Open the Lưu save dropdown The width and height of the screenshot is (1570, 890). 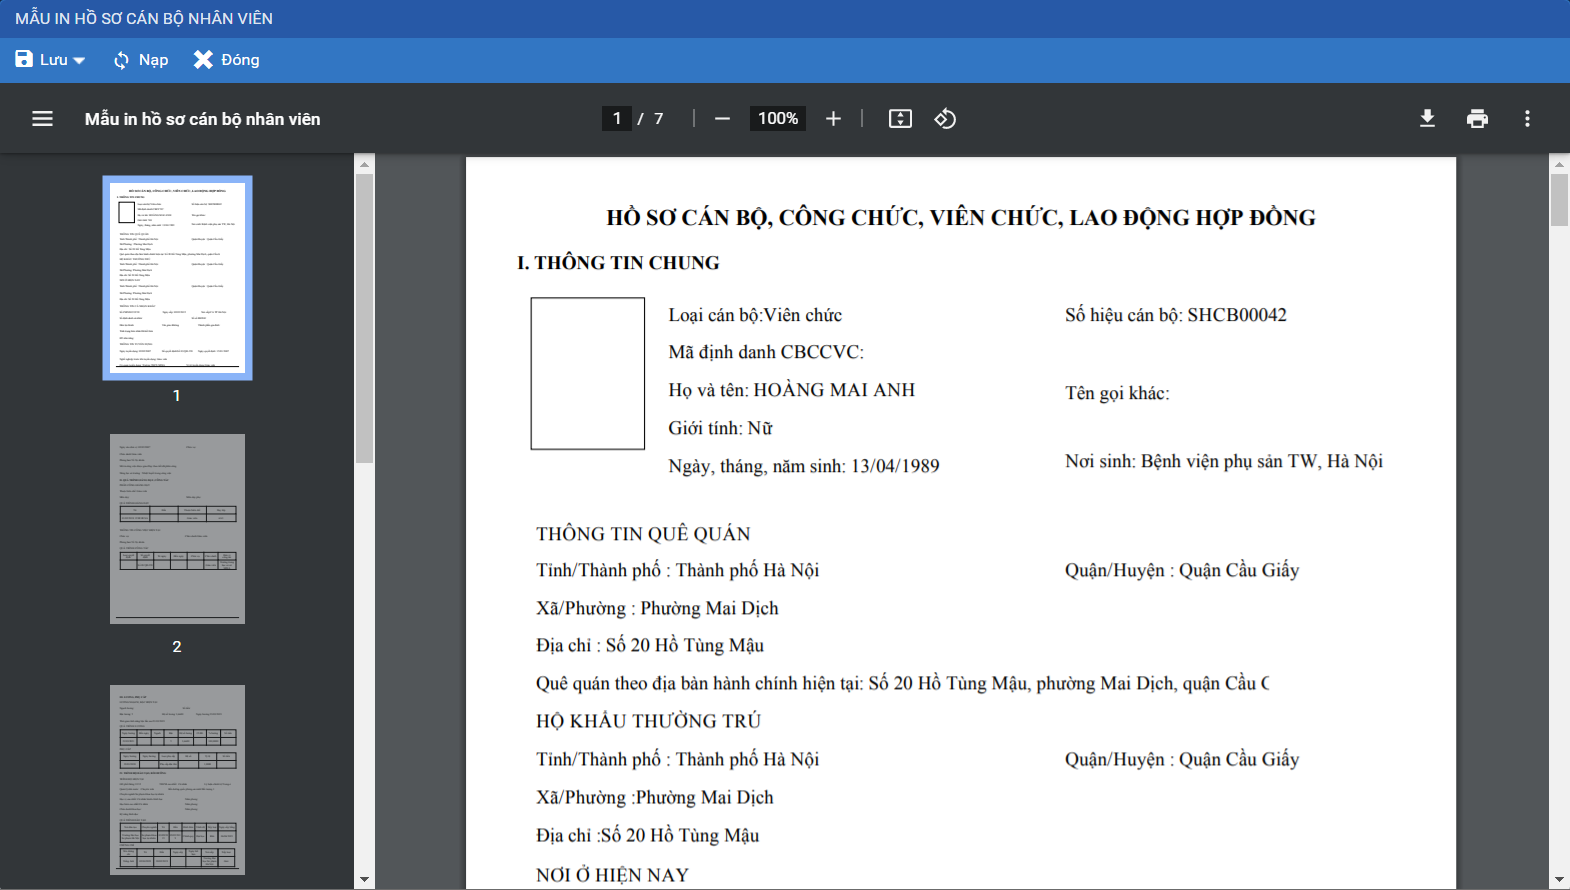[50, 60]
